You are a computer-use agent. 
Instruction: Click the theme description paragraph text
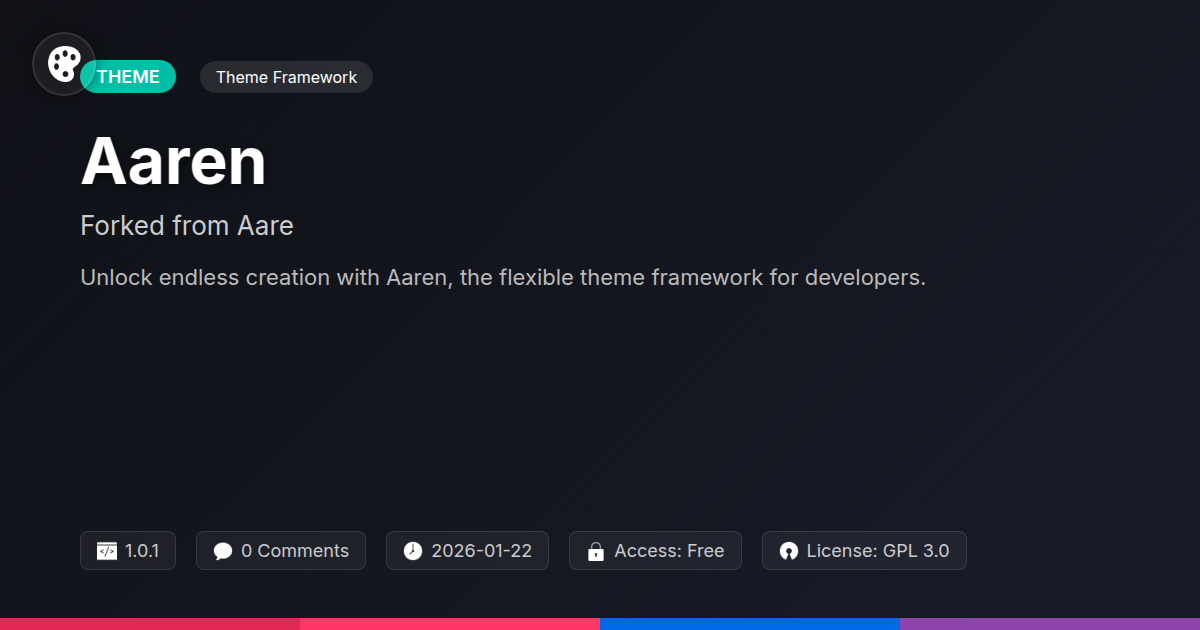point(503,278)
